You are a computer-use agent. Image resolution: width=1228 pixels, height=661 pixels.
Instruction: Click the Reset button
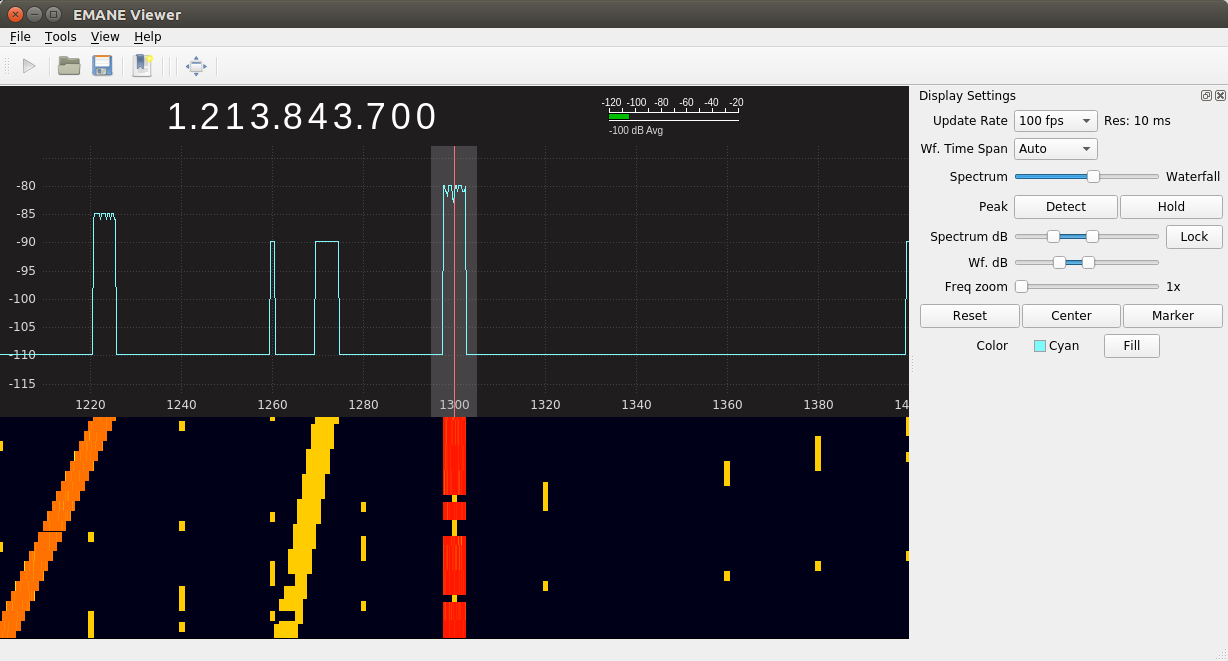pyautogui.click(x=970, y=316)
